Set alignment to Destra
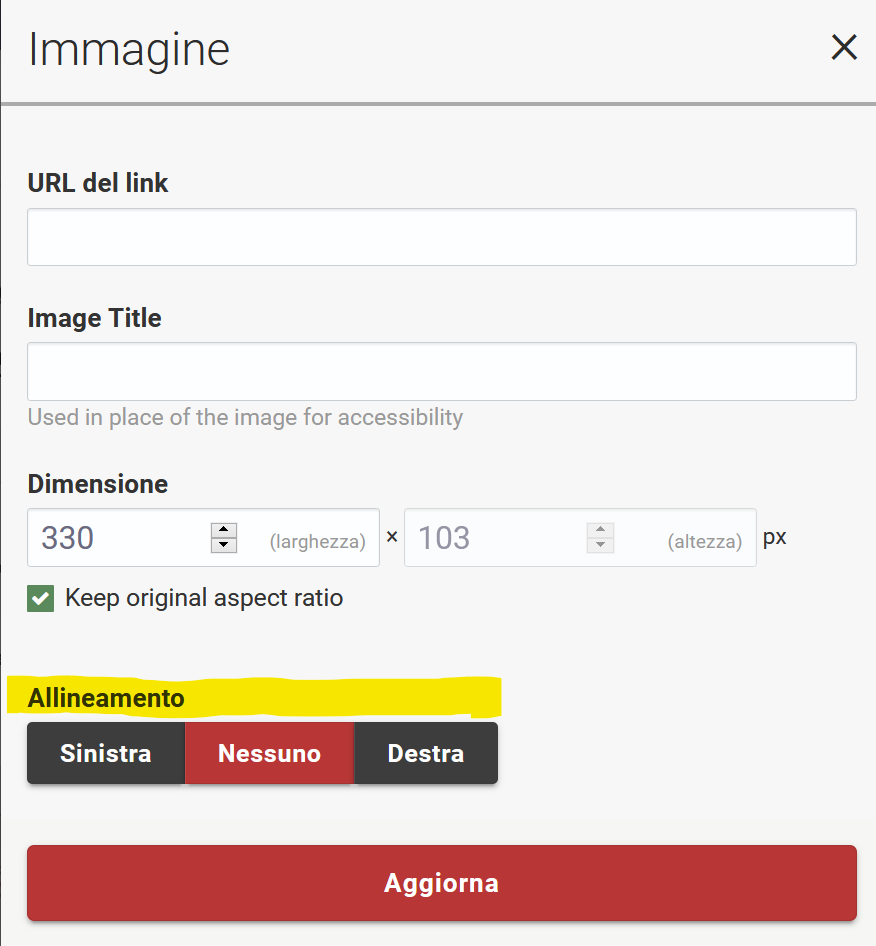Image resolution: width=876 pixels, height=946 pixels. click(425, 753)
